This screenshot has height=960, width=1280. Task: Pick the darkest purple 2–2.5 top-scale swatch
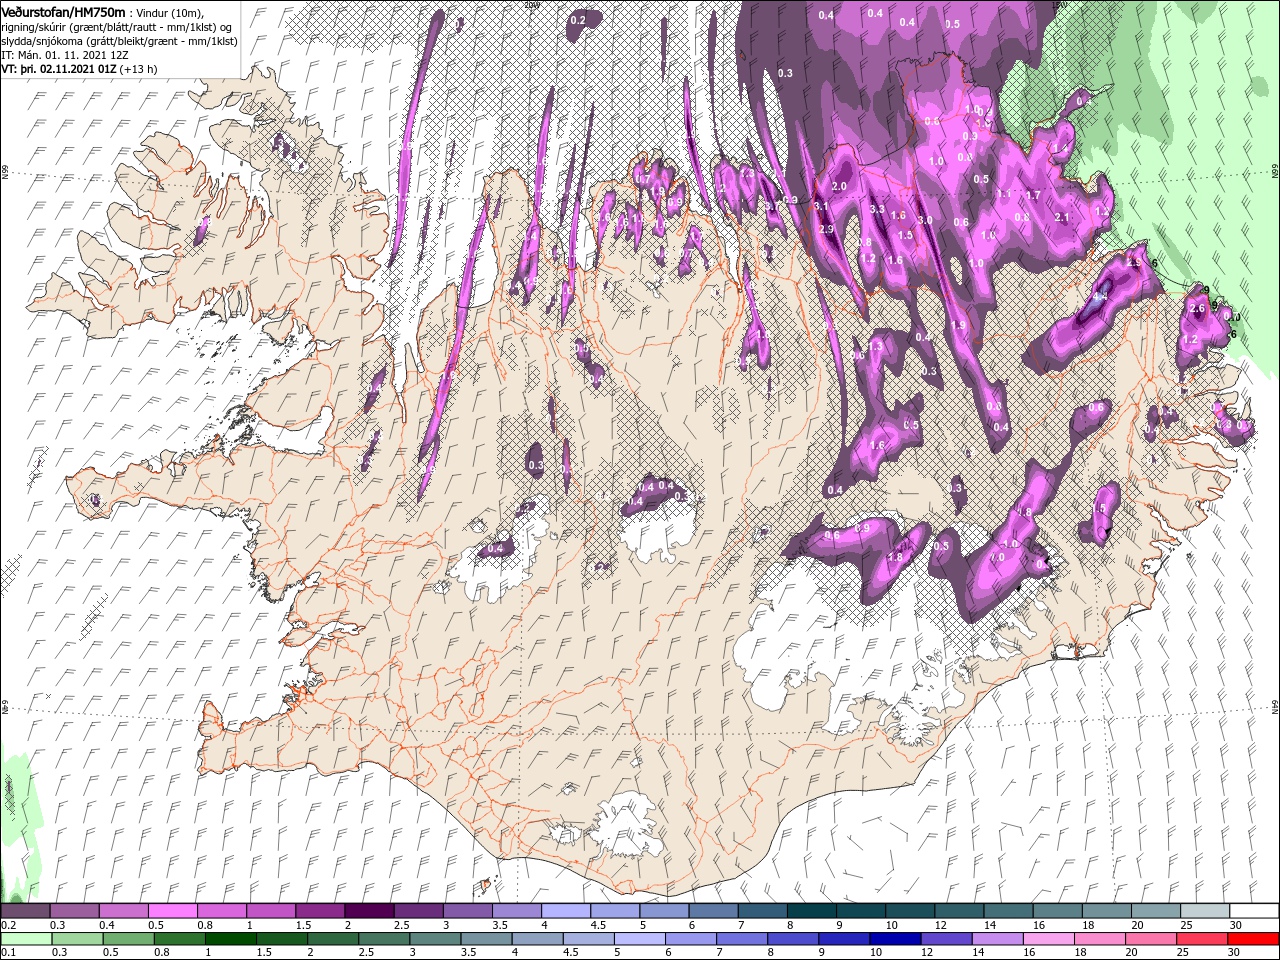pos(369,911)
